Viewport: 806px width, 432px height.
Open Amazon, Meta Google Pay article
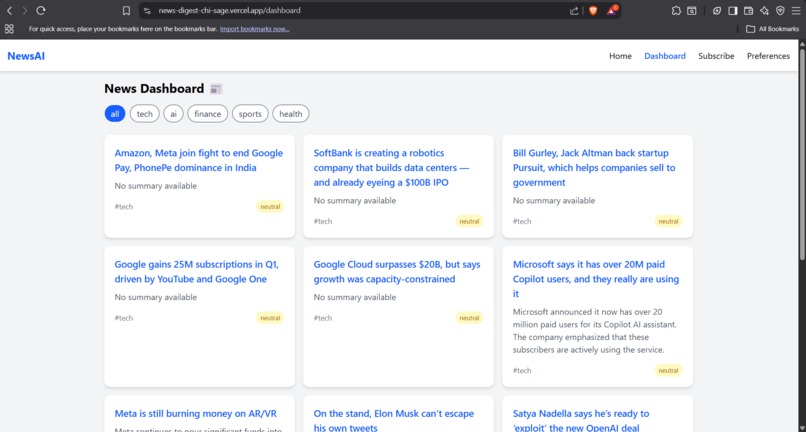point(198,160)
